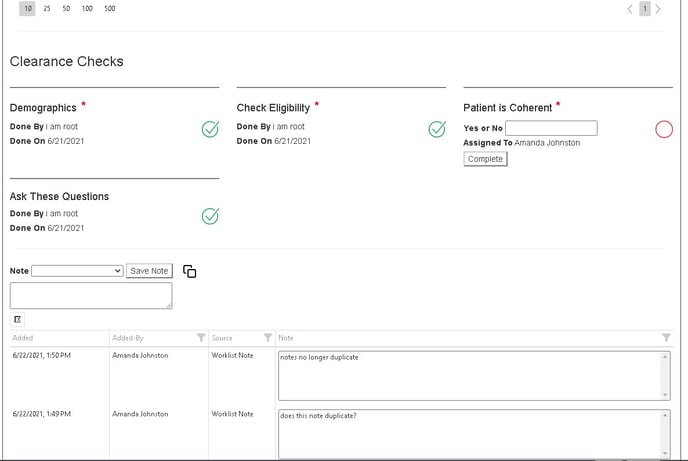The width and height of the screenshot is (688, 461).
Task: Open the Source column filter
Action: [267, 338]
